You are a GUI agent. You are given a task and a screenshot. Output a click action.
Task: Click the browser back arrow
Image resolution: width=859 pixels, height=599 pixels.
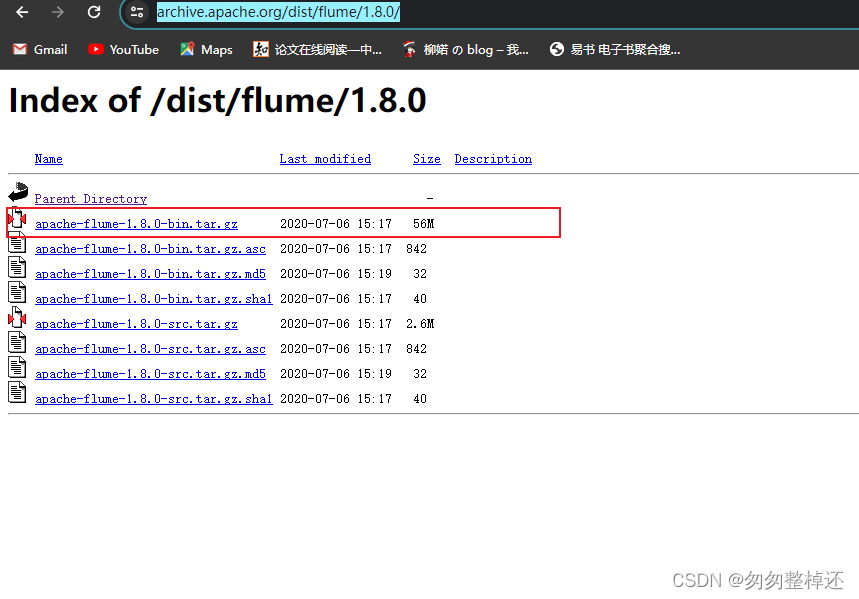(x=20, y=13)
